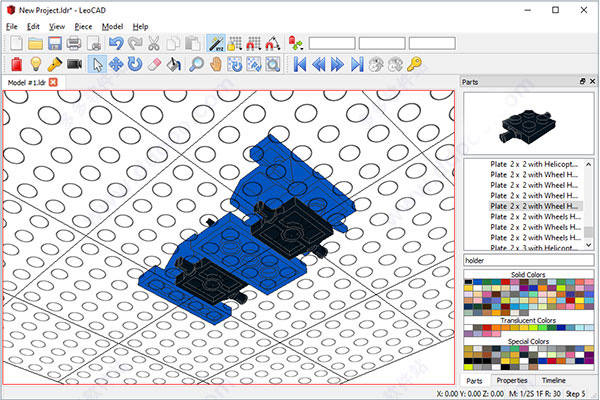The height and width of the screenshot is (400, 600).
Task: Choose the light bulb Light tool
Action: coord(35,64)
